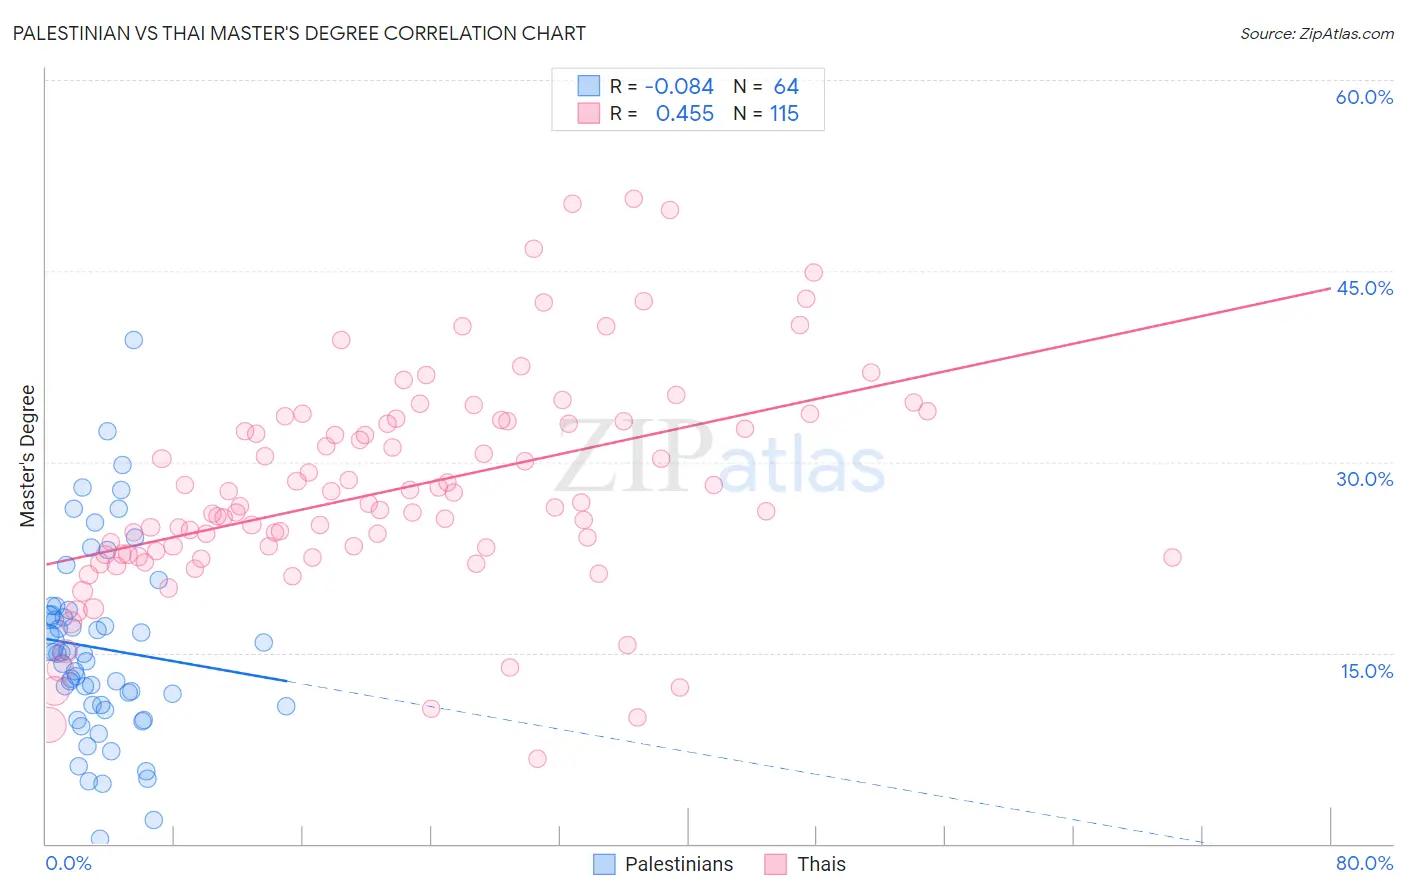
Task: Click the 30.0% y-axis label
Action: tap(1364, 479)
